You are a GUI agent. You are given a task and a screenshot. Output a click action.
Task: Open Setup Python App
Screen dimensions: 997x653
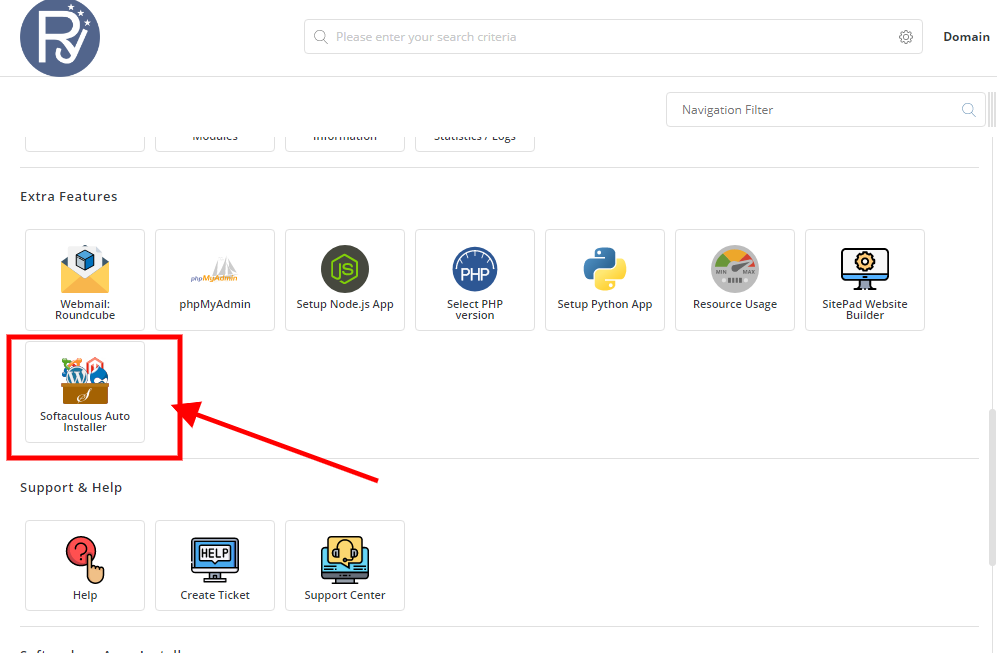click(605, 280)
